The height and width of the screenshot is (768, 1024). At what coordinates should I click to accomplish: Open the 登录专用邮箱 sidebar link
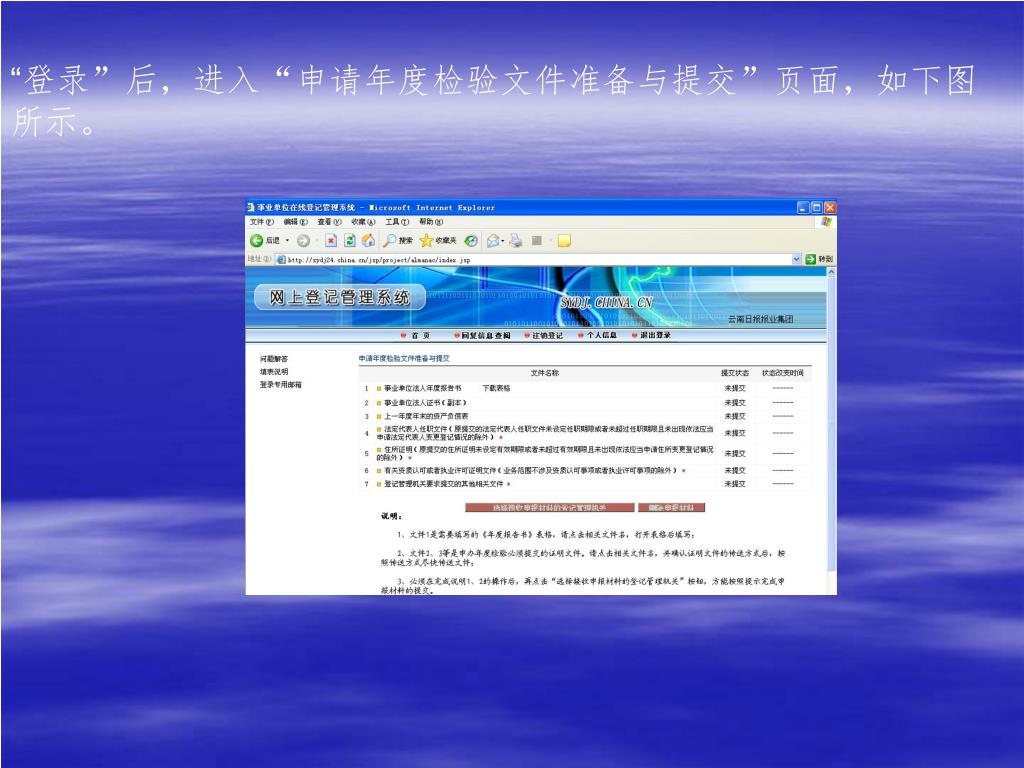(281, 385)
